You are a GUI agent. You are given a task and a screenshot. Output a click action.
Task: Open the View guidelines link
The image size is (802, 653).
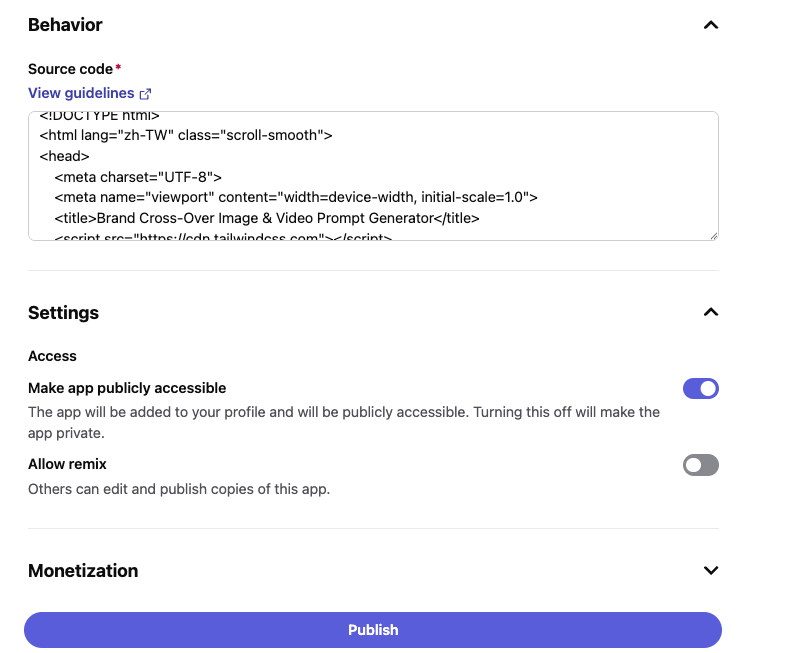coord(81,93)
